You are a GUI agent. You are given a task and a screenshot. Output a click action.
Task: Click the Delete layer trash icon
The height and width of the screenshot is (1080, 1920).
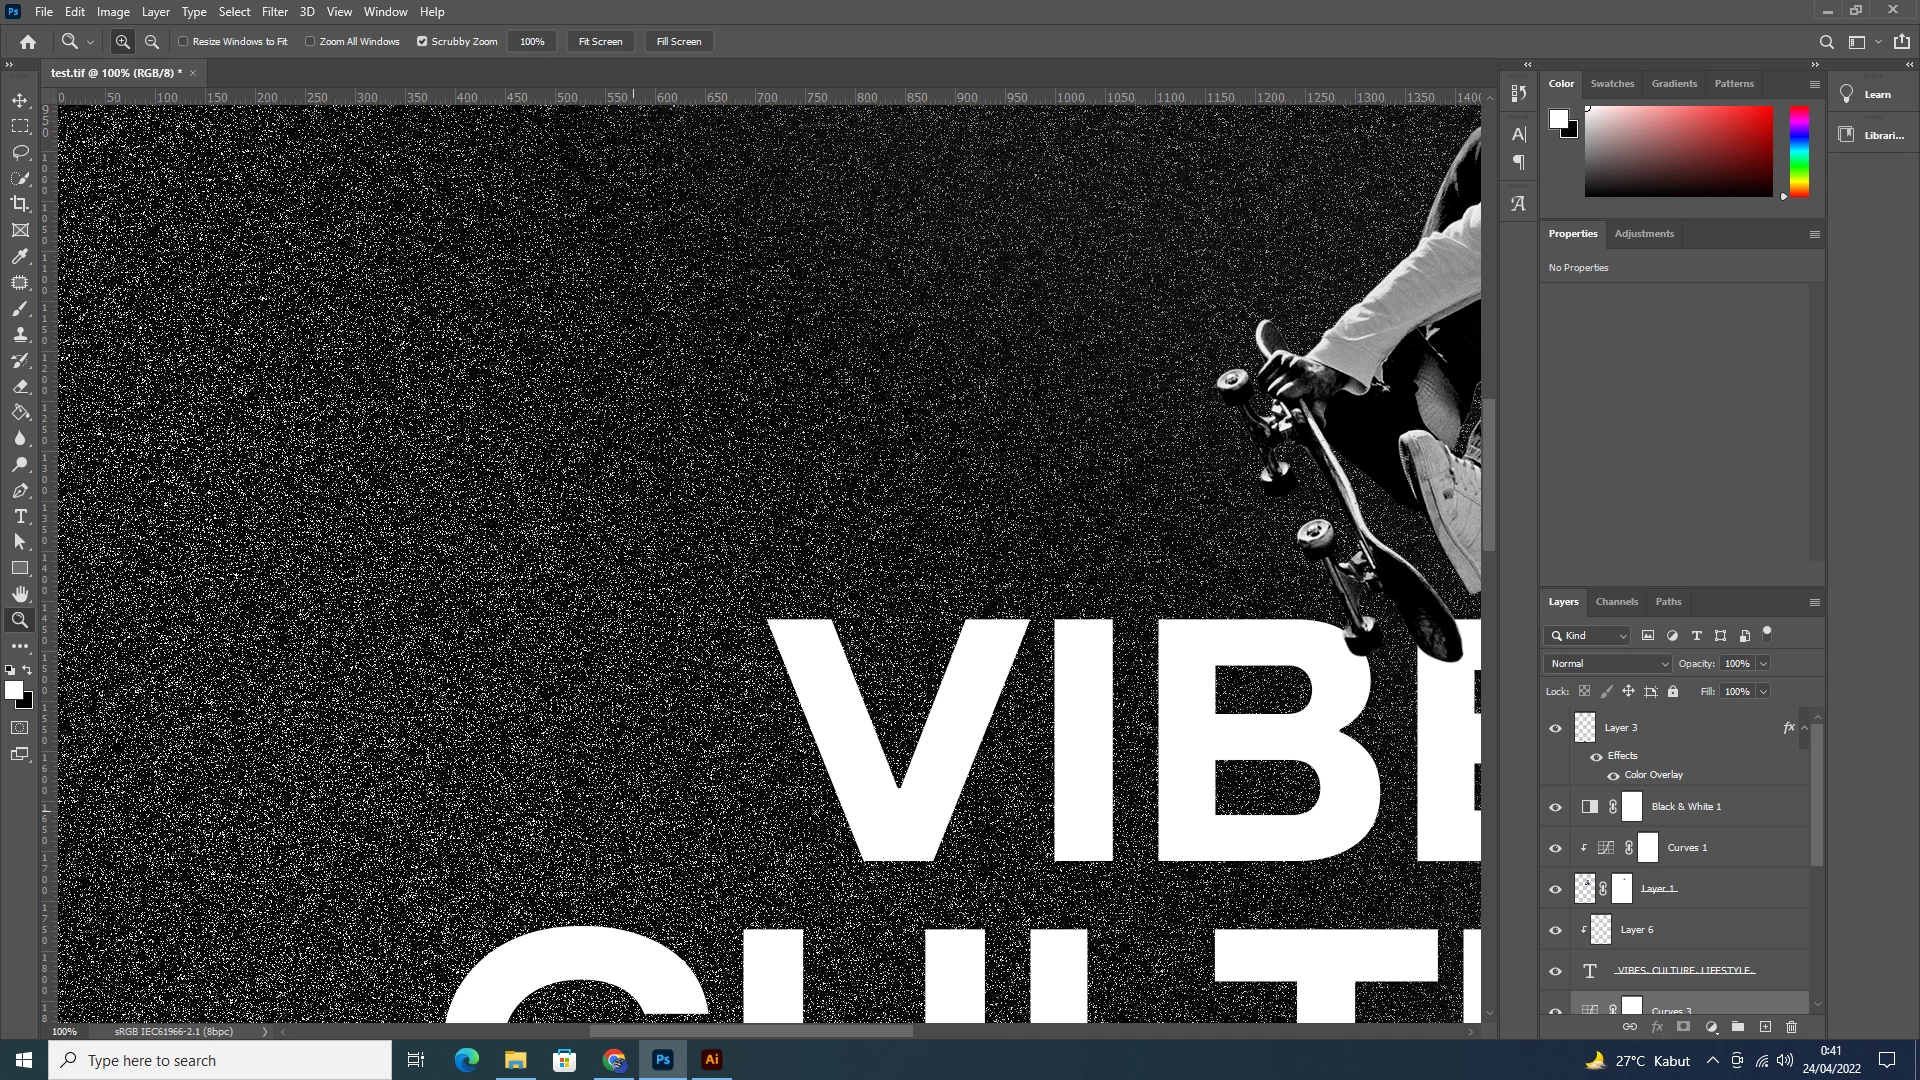click(1791, 1027)
